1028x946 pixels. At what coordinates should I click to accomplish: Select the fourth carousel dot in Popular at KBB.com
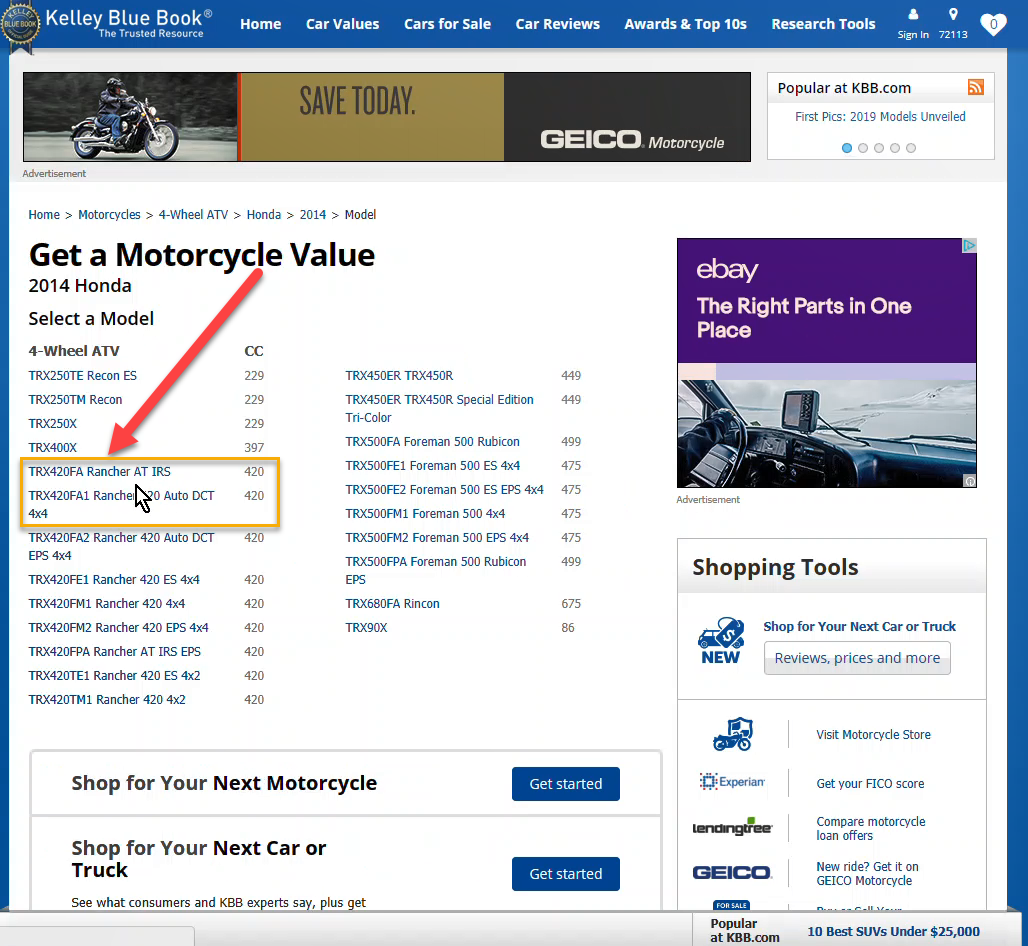[895, 148]
